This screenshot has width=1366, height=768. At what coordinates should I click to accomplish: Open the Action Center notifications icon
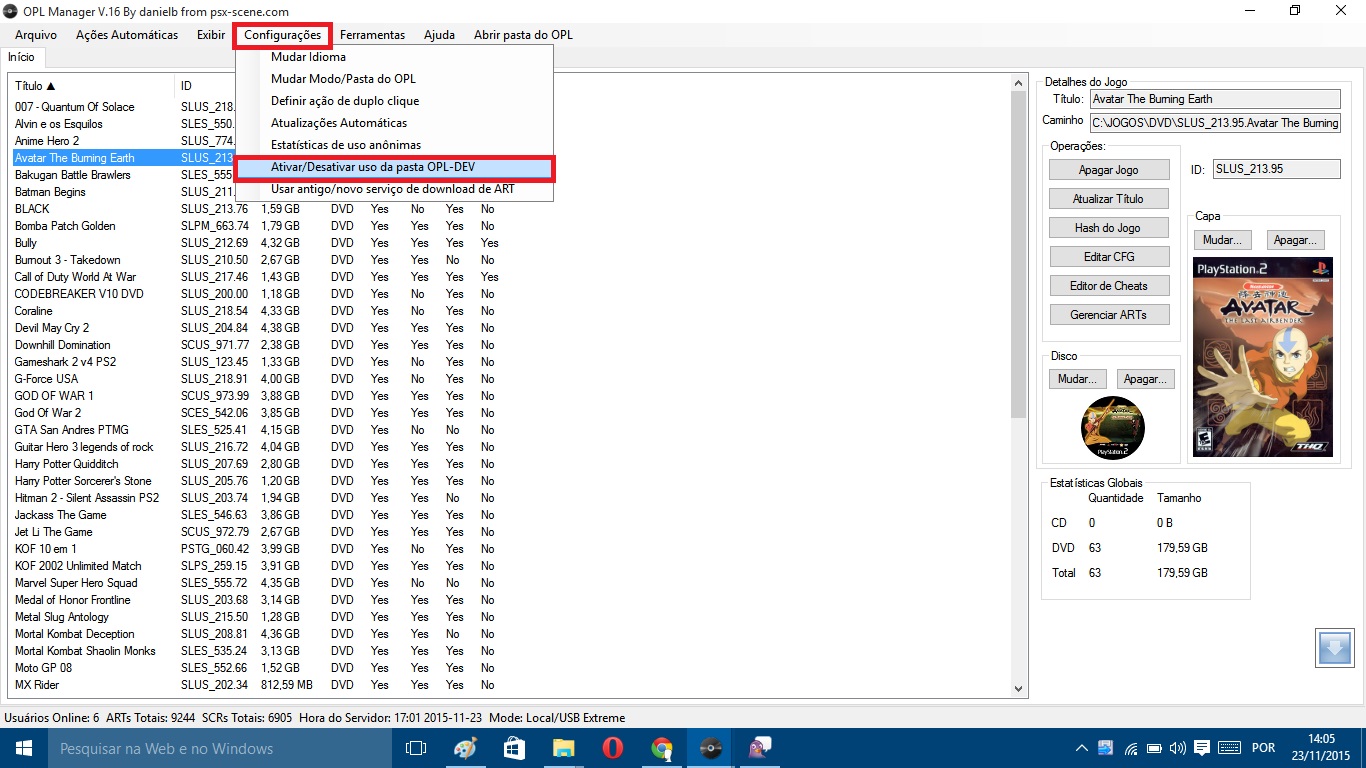[x=1203, y=748]
